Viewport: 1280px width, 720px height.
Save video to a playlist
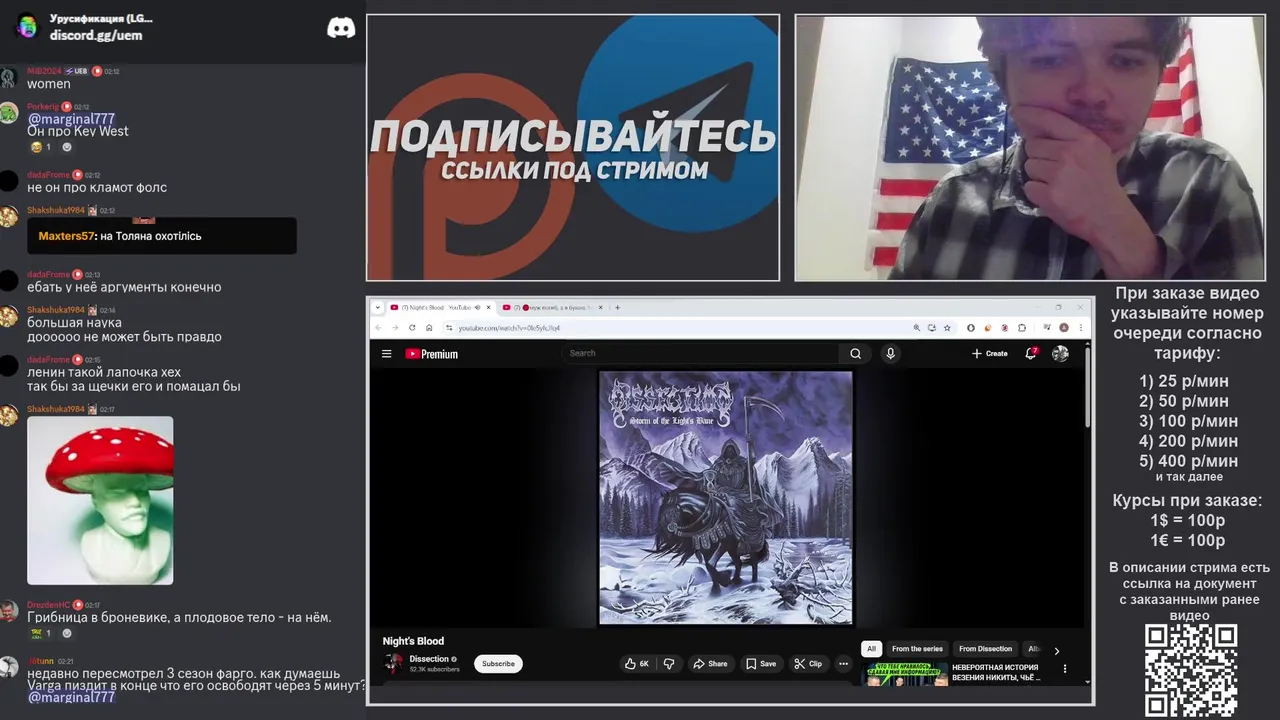point(761,664)
